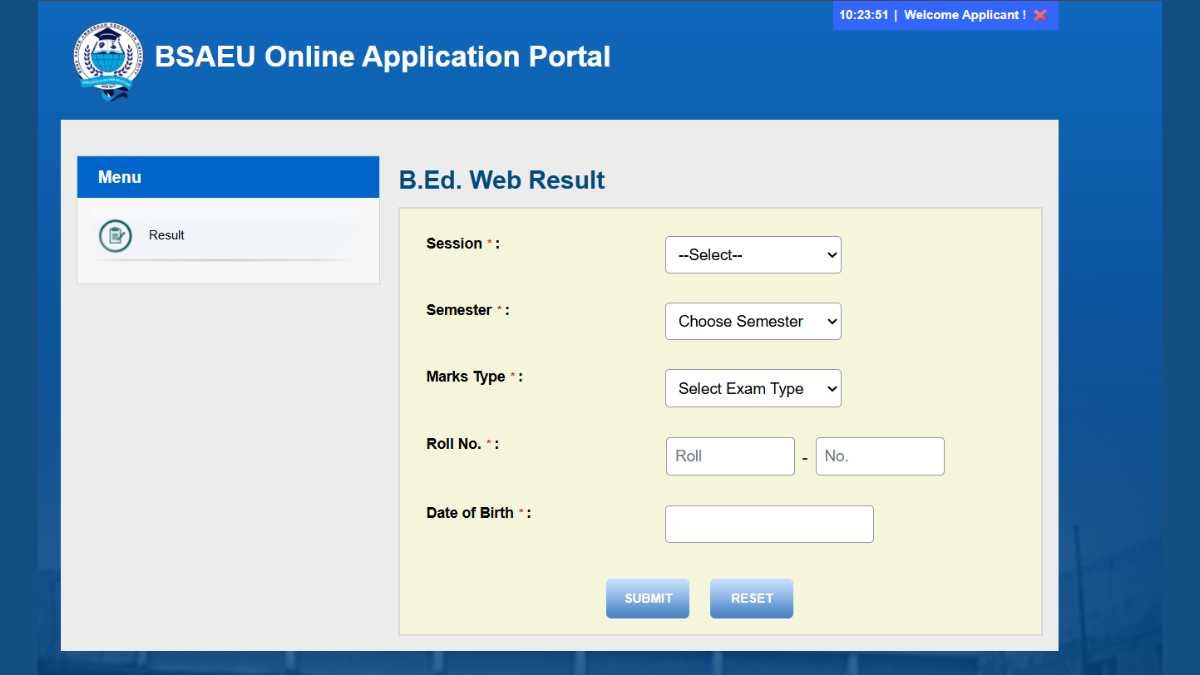The height and width of the screenshot is (675, 1200).
Task: Click the B.Ed. Web Result heading
Action: (x=503, y=180)
